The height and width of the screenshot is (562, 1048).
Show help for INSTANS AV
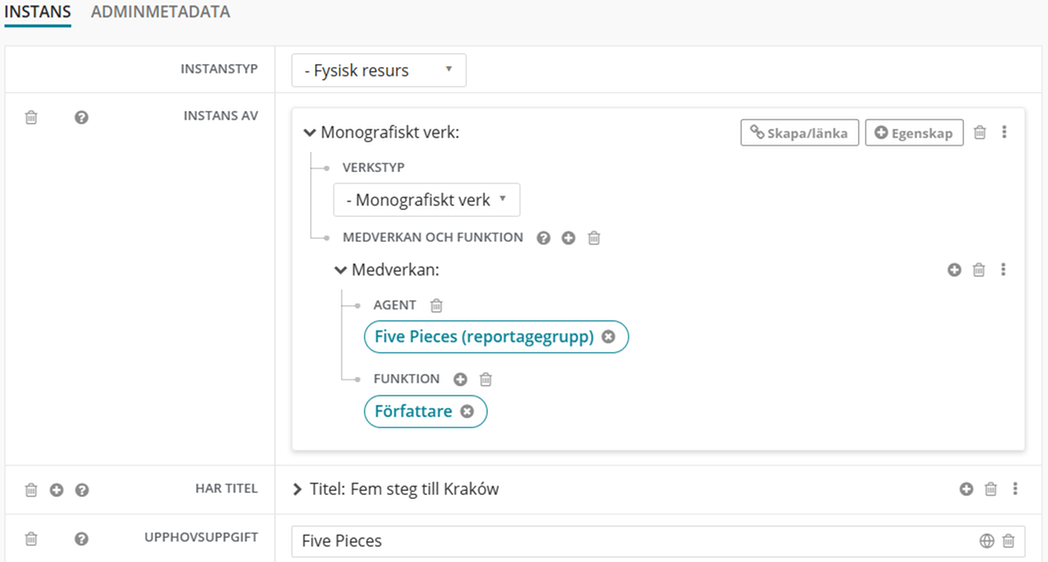point(82,118)
